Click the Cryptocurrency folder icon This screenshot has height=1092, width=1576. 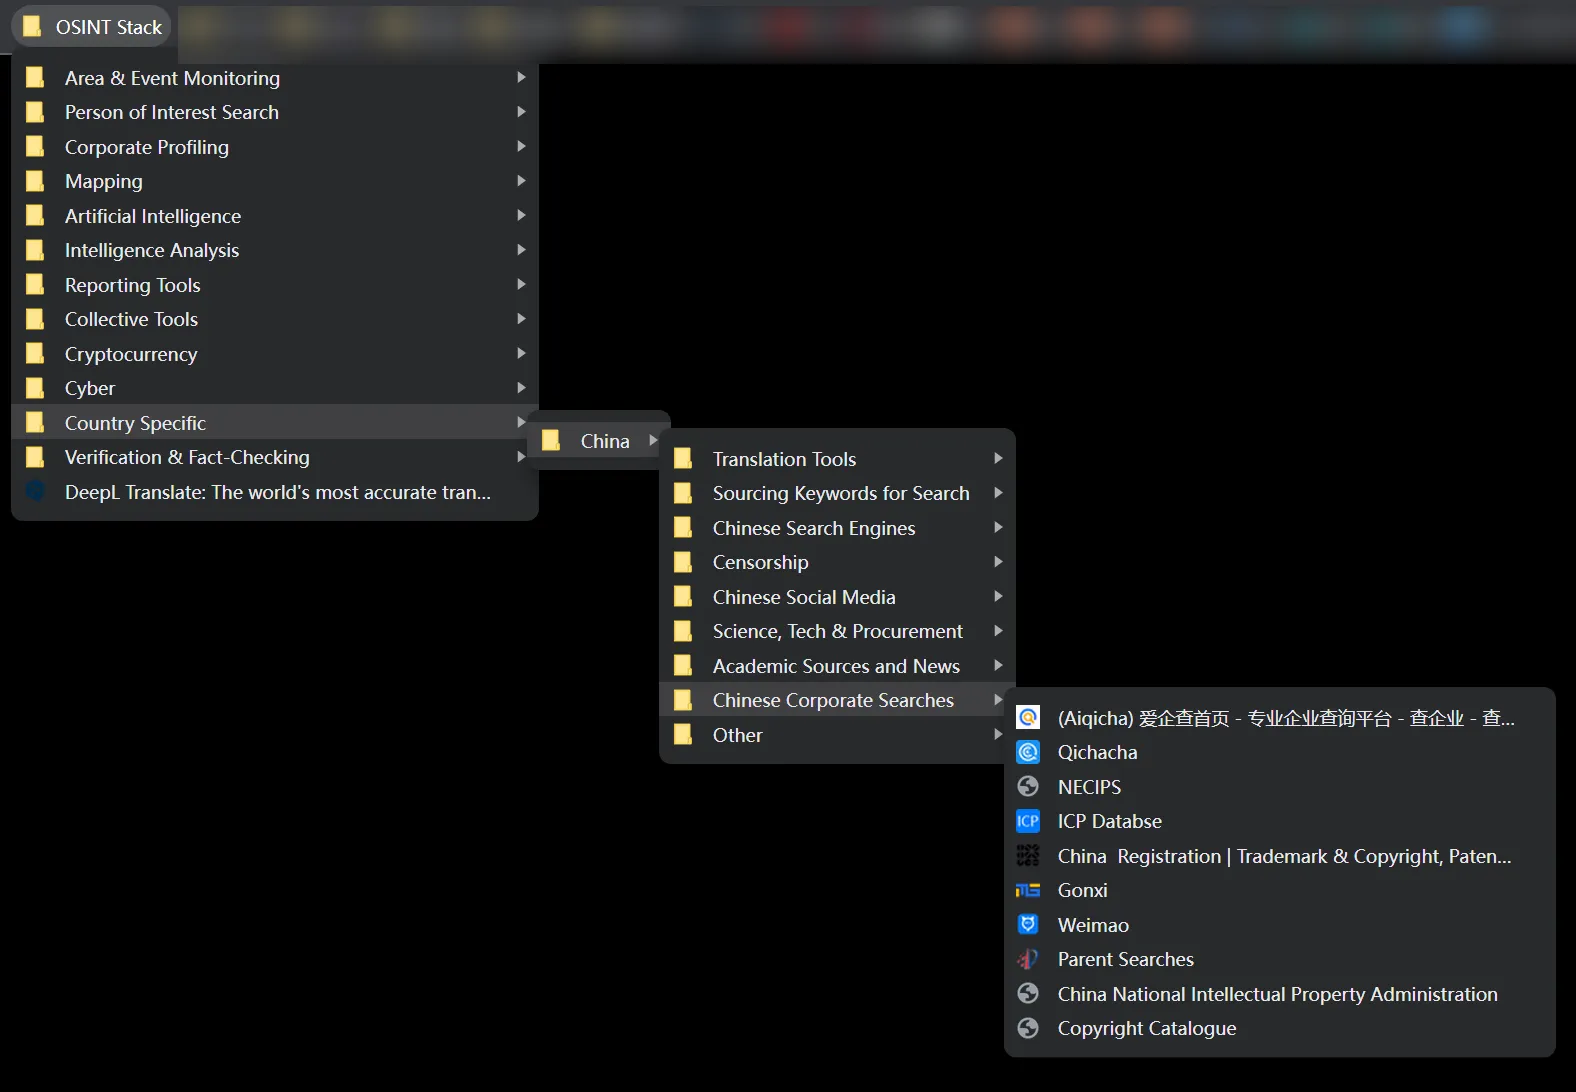[35, 354]
